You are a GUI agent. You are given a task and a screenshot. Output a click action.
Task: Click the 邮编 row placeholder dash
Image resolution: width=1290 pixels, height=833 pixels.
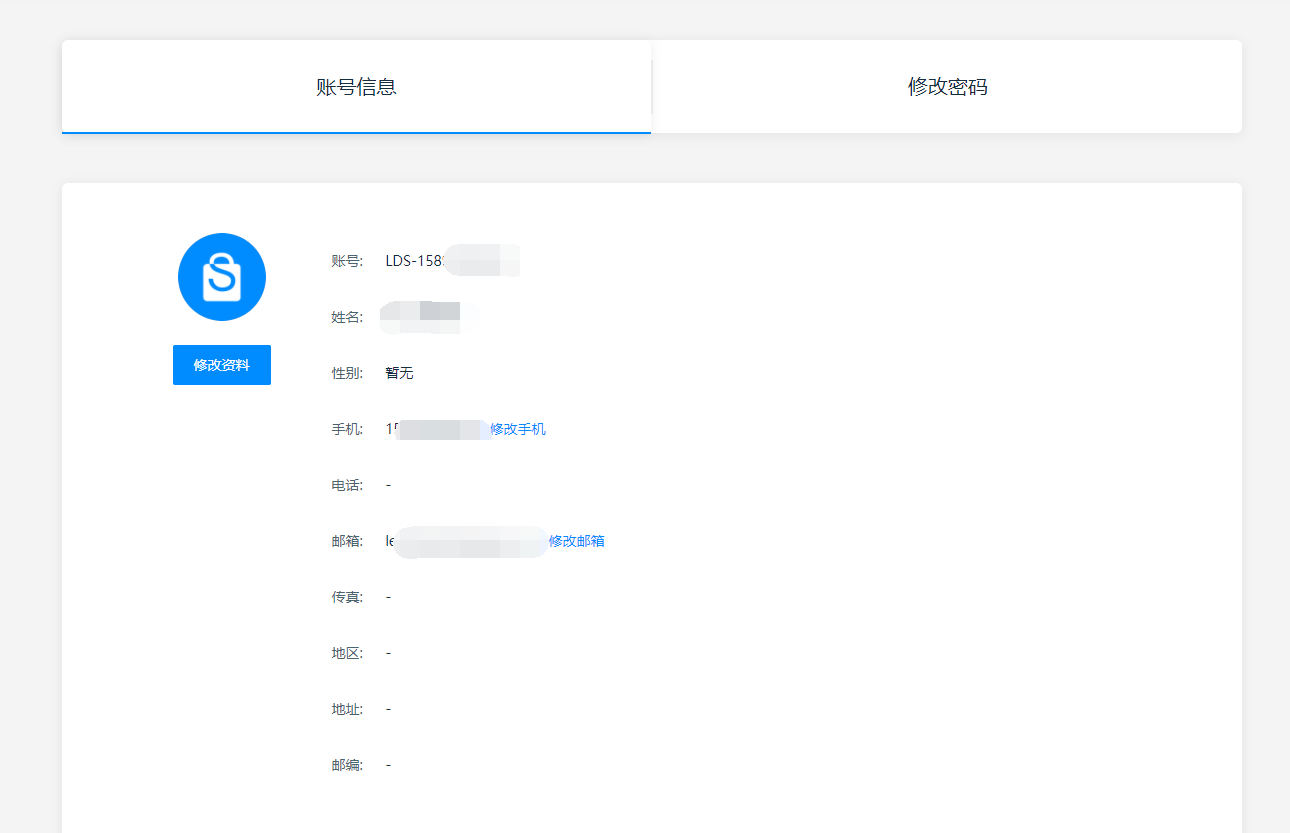(388, 764)
